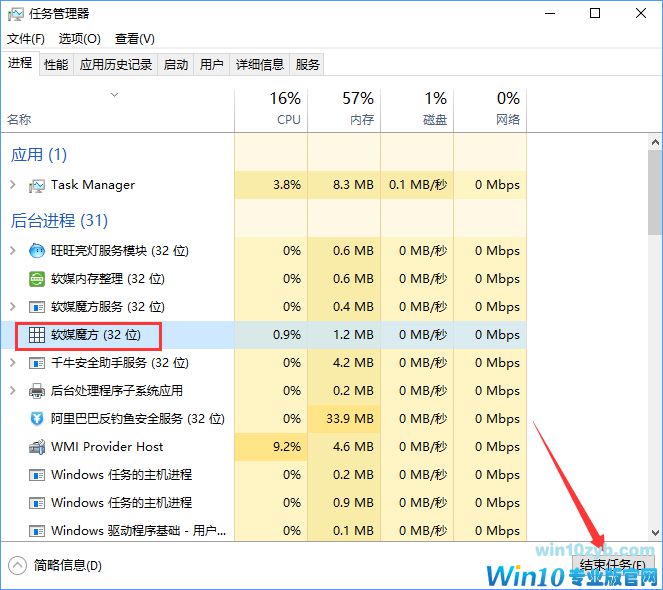Open the 文件(F) menu
The height and width of the screenshot is (590, 663).
26,39
